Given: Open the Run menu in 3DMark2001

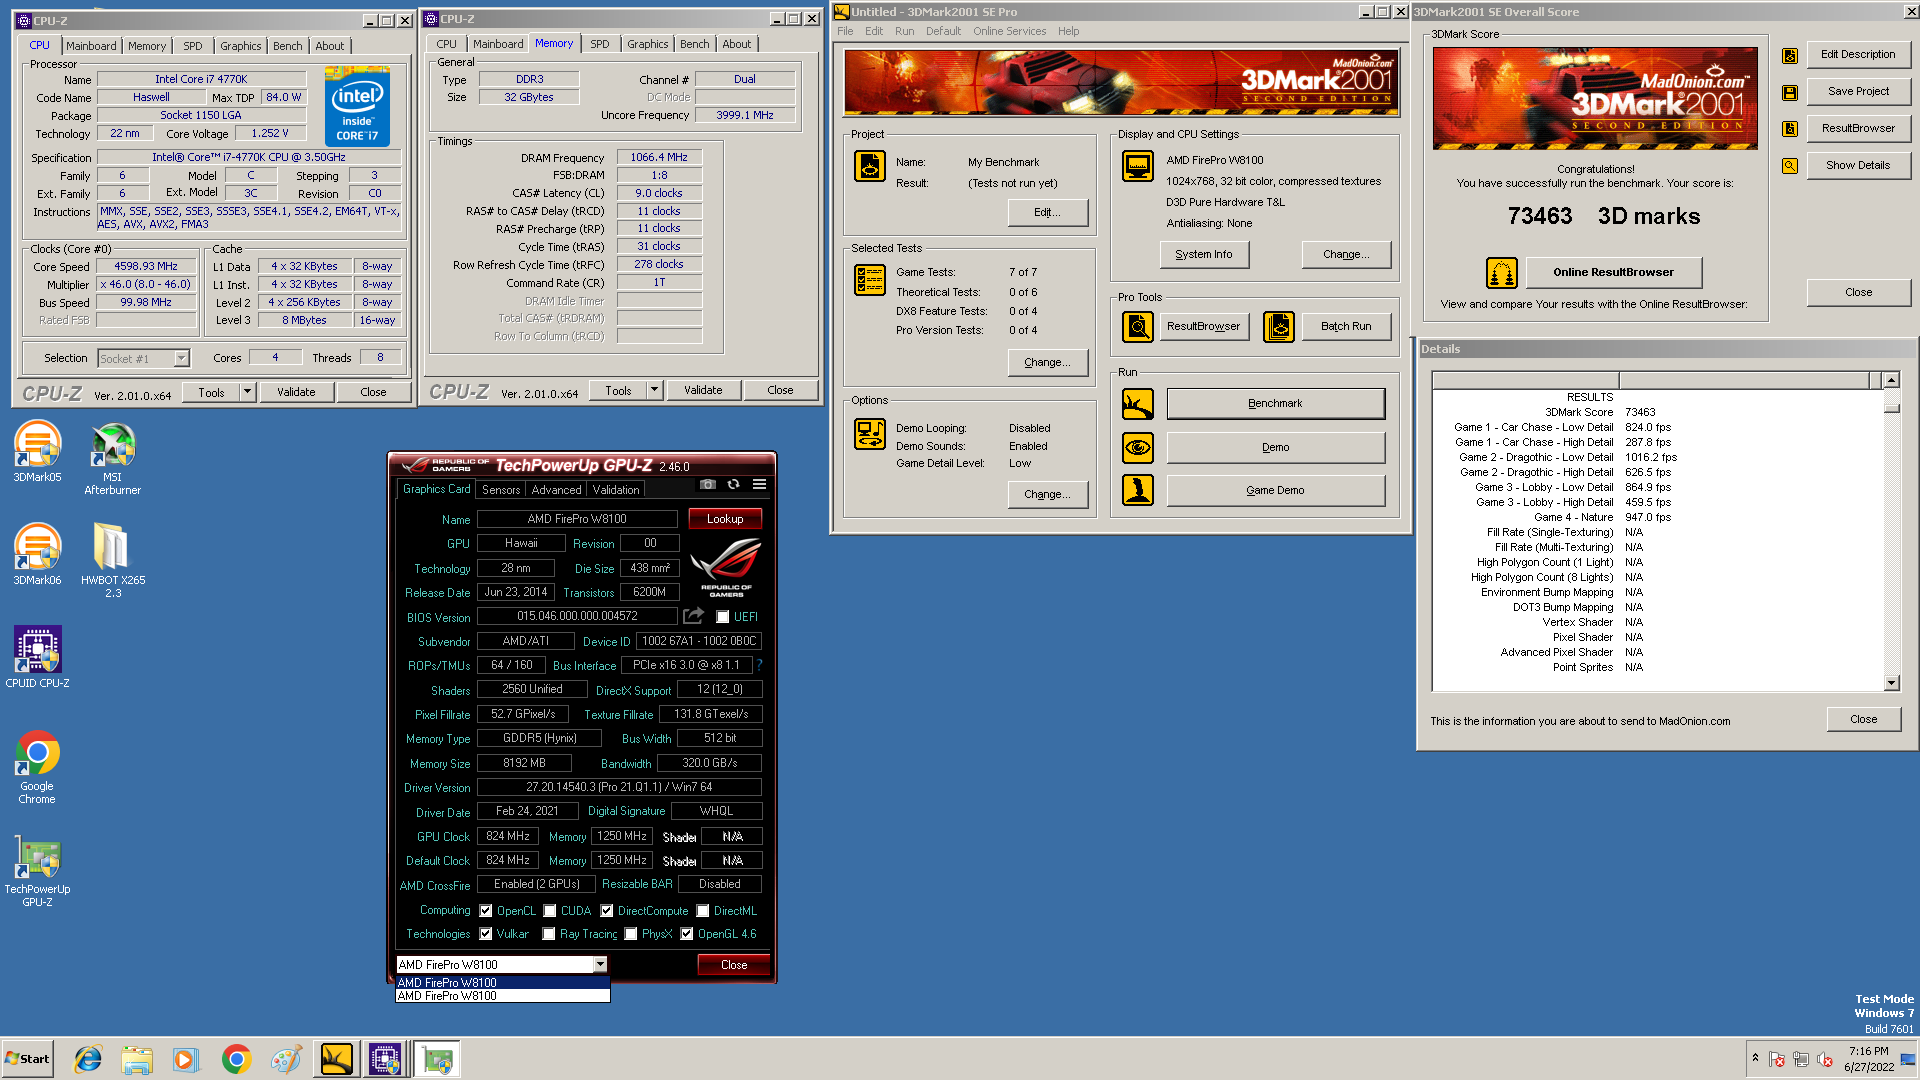Looking at the screenshot, I should click(x=904, y=31).
